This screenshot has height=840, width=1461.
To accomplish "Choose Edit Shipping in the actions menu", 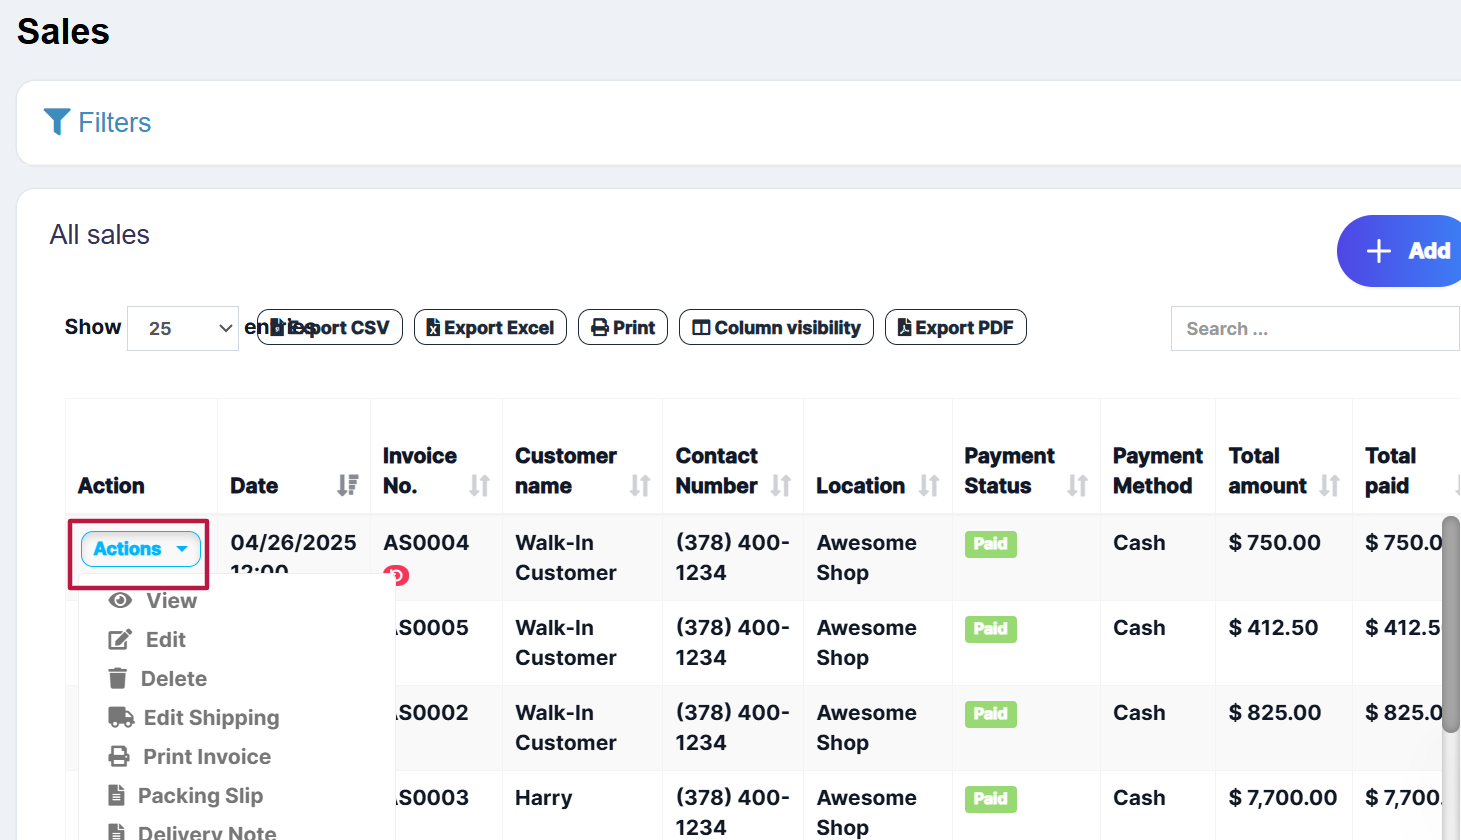I will 210,718.
